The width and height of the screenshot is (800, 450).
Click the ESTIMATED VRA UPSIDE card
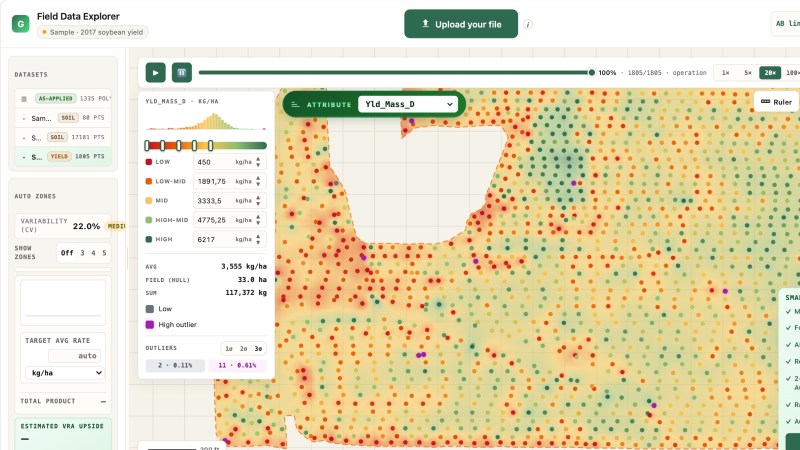(63, 434)
